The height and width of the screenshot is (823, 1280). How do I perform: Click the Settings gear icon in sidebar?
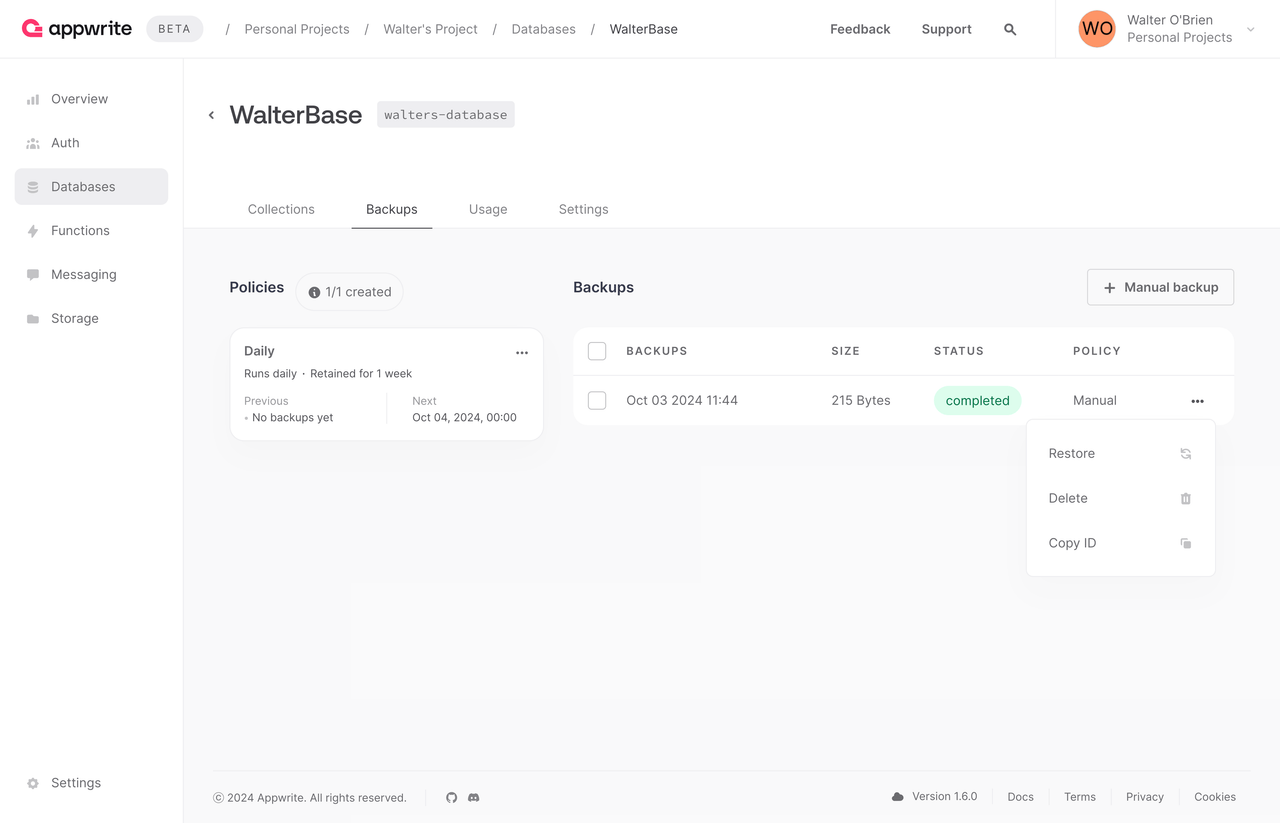(x=33, y=783)
